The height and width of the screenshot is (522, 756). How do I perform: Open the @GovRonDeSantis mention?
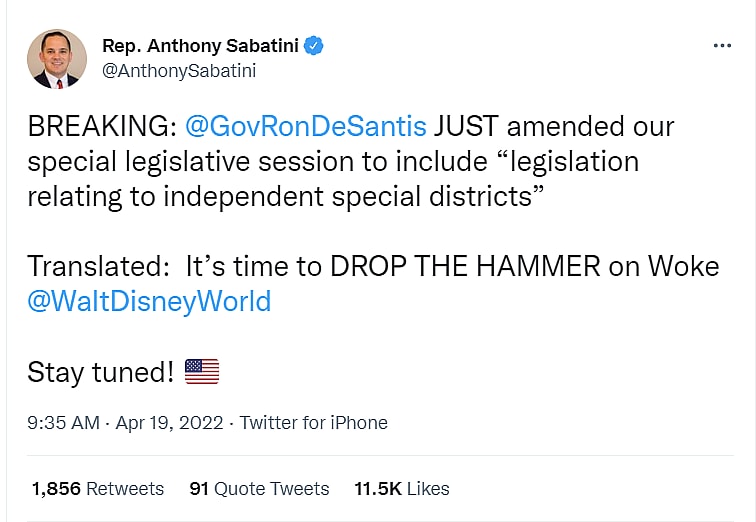(306, 127)
